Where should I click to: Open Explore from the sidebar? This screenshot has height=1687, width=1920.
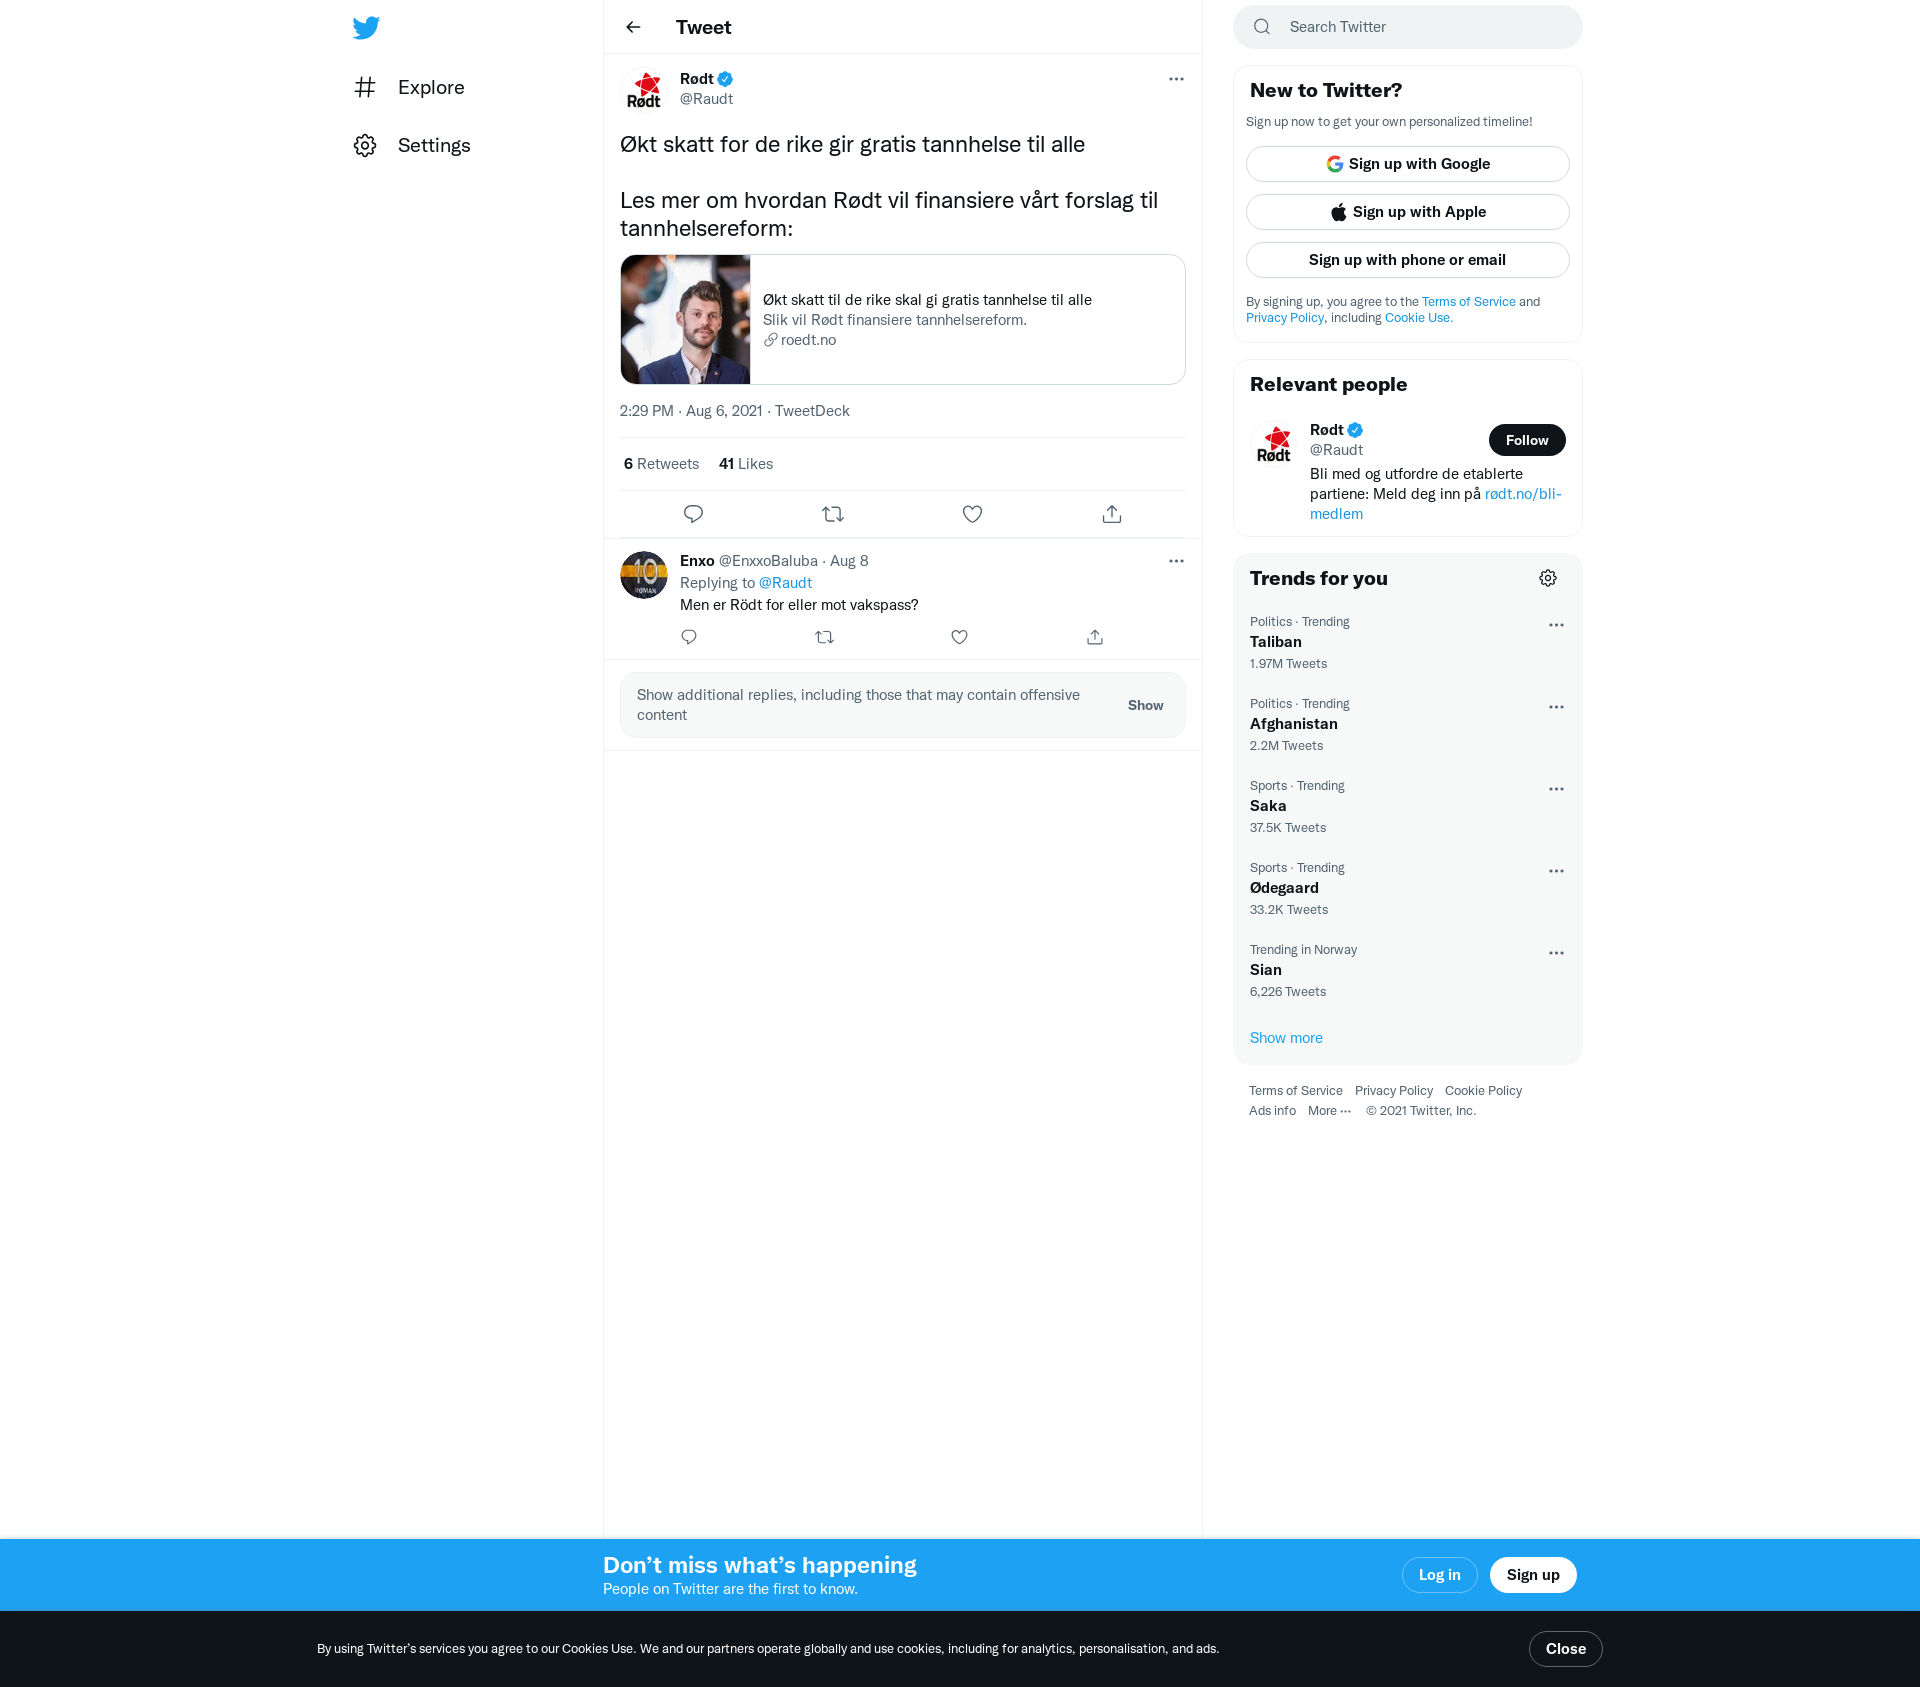[x=409, y=87]
